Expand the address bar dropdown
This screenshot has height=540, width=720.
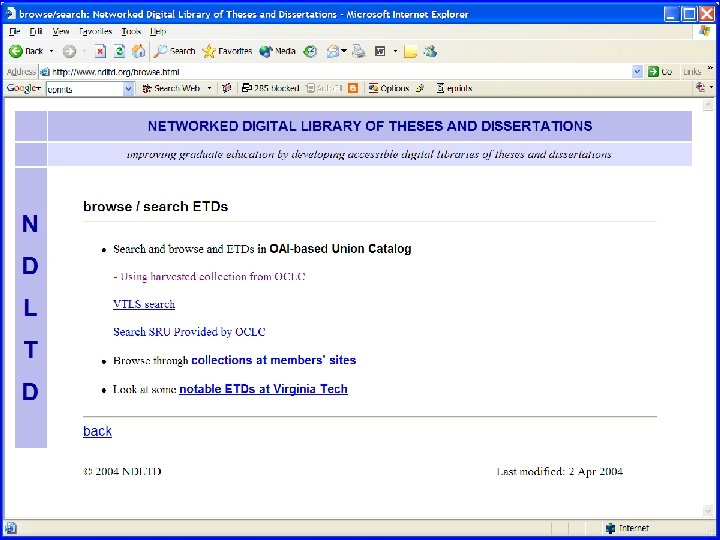coord(637,72)
